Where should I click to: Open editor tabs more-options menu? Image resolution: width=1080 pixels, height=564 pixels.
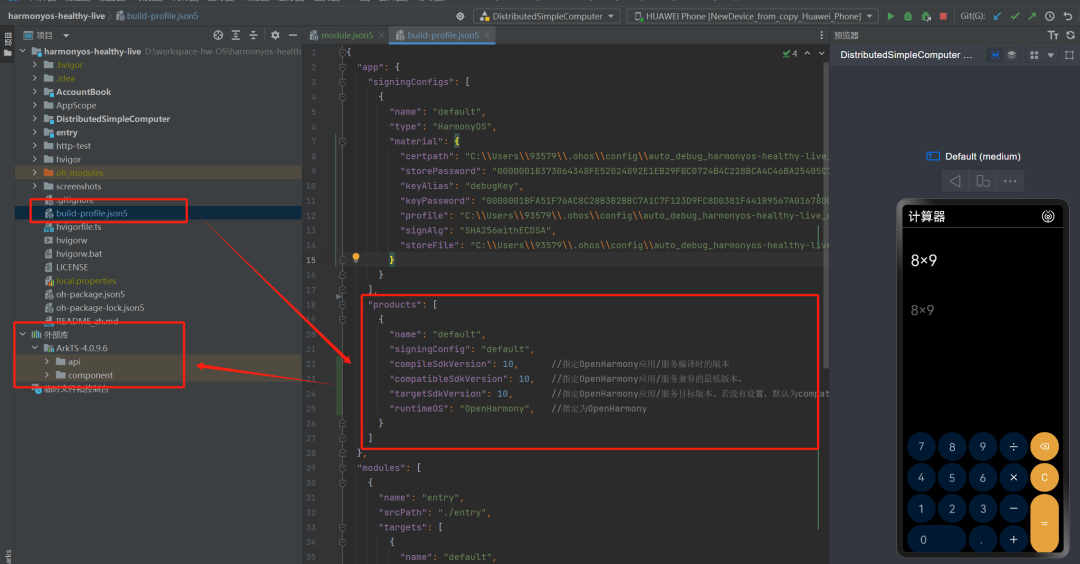point(821,35)
